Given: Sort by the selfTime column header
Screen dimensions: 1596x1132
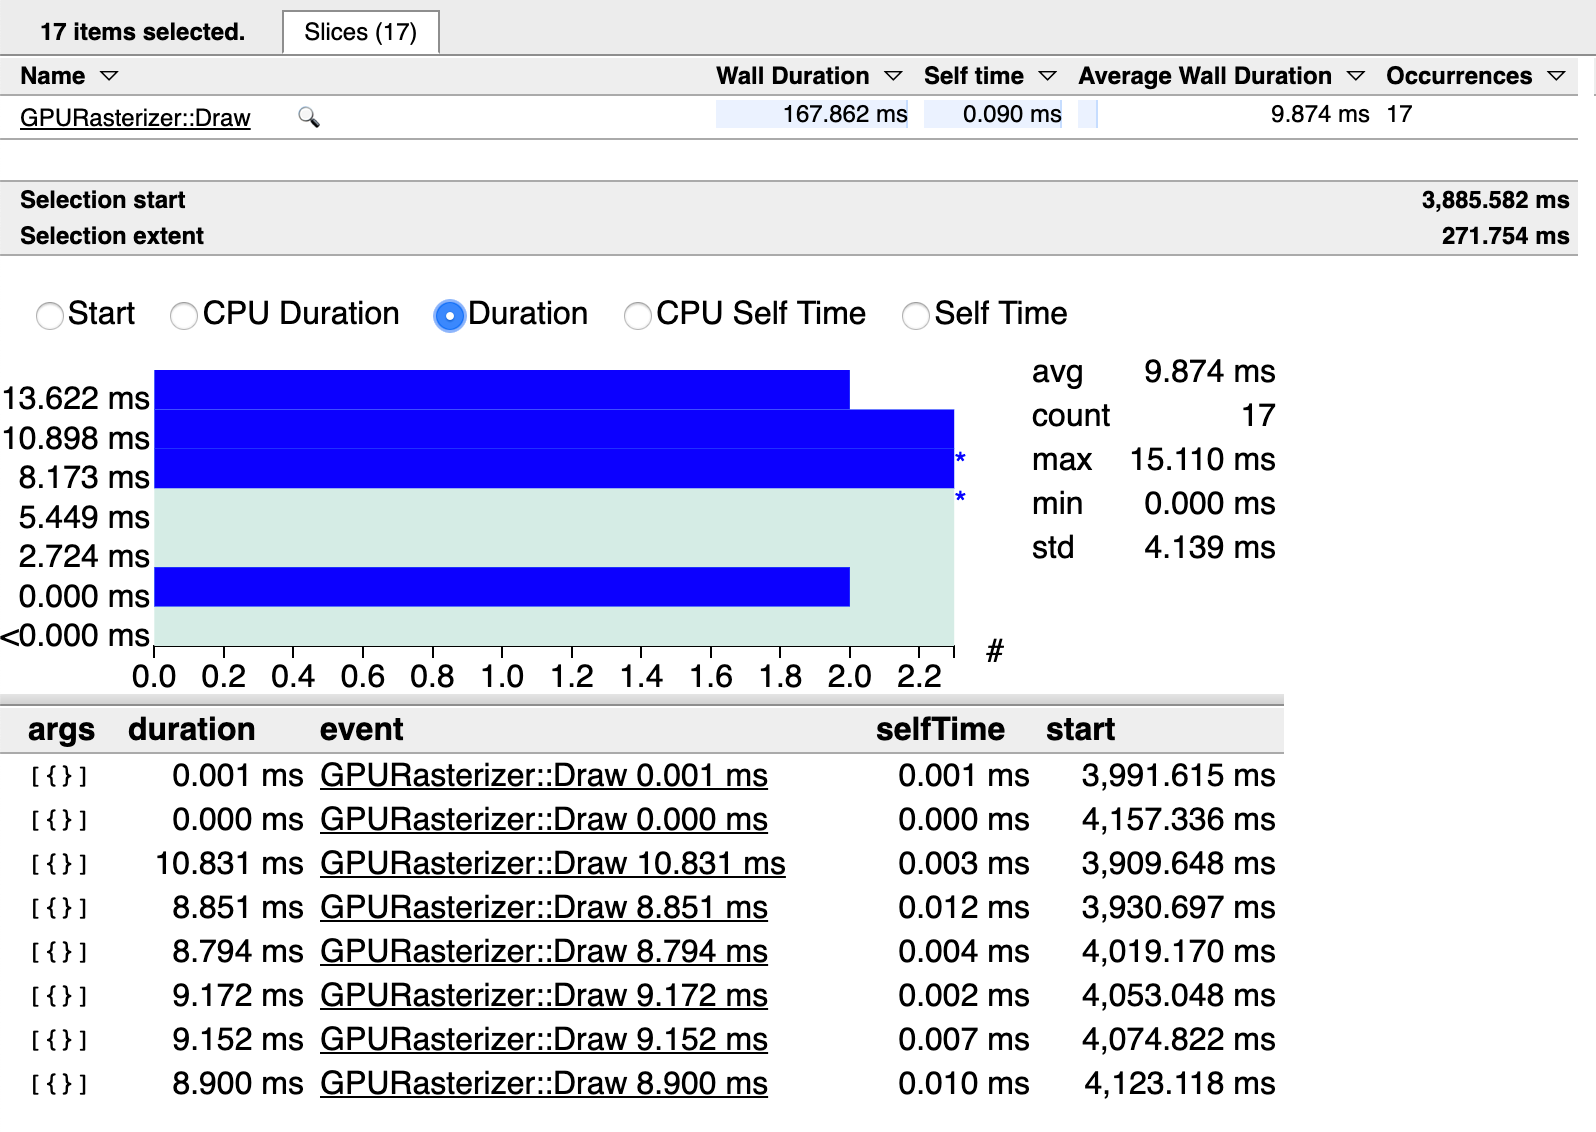Looking at the screenshot, I should (x=940, y=729).
